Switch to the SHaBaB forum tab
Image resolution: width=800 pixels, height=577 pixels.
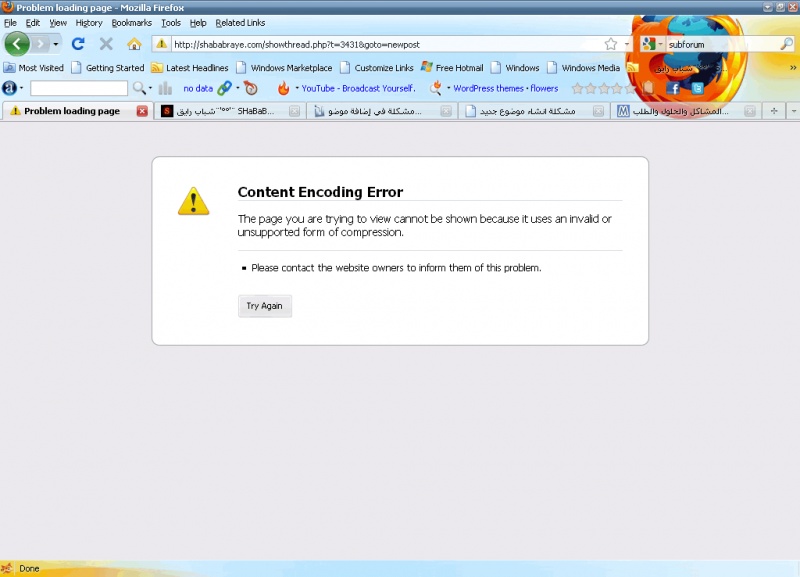click(225, 111)
